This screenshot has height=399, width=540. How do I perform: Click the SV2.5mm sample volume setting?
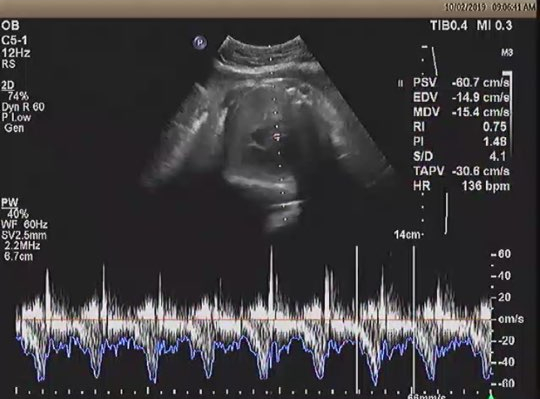24,235
